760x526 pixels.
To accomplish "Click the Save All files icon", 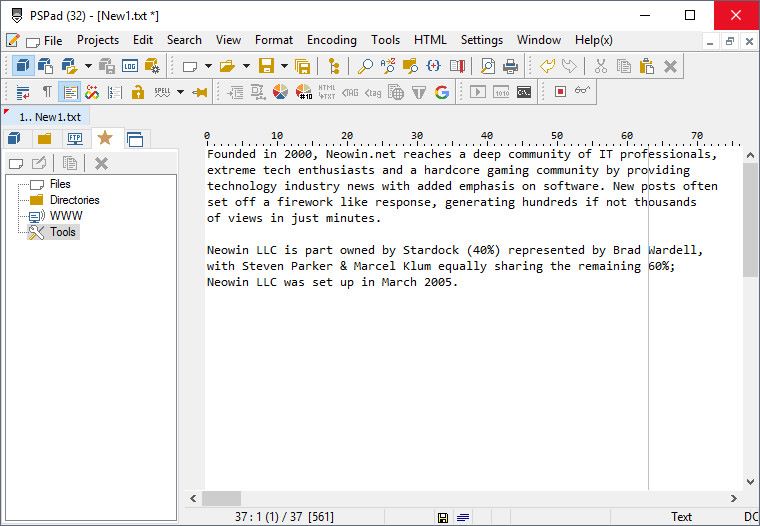I will click(302, 66).
